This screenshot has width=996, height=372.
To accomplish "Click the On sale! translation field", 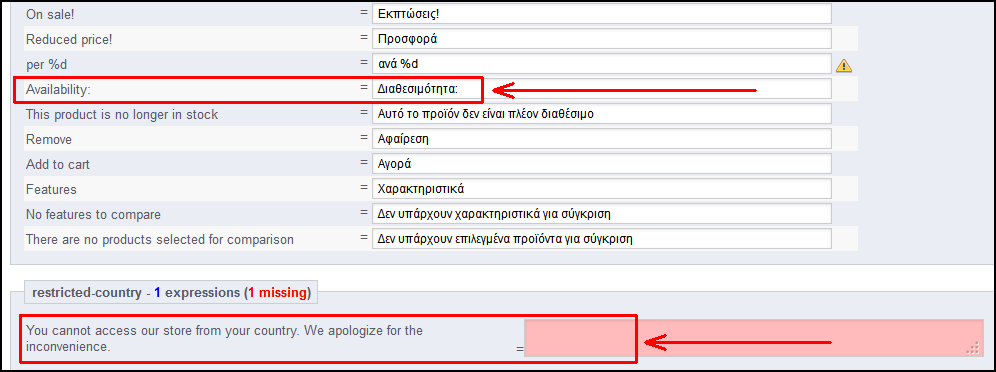I will pos(602,14).
